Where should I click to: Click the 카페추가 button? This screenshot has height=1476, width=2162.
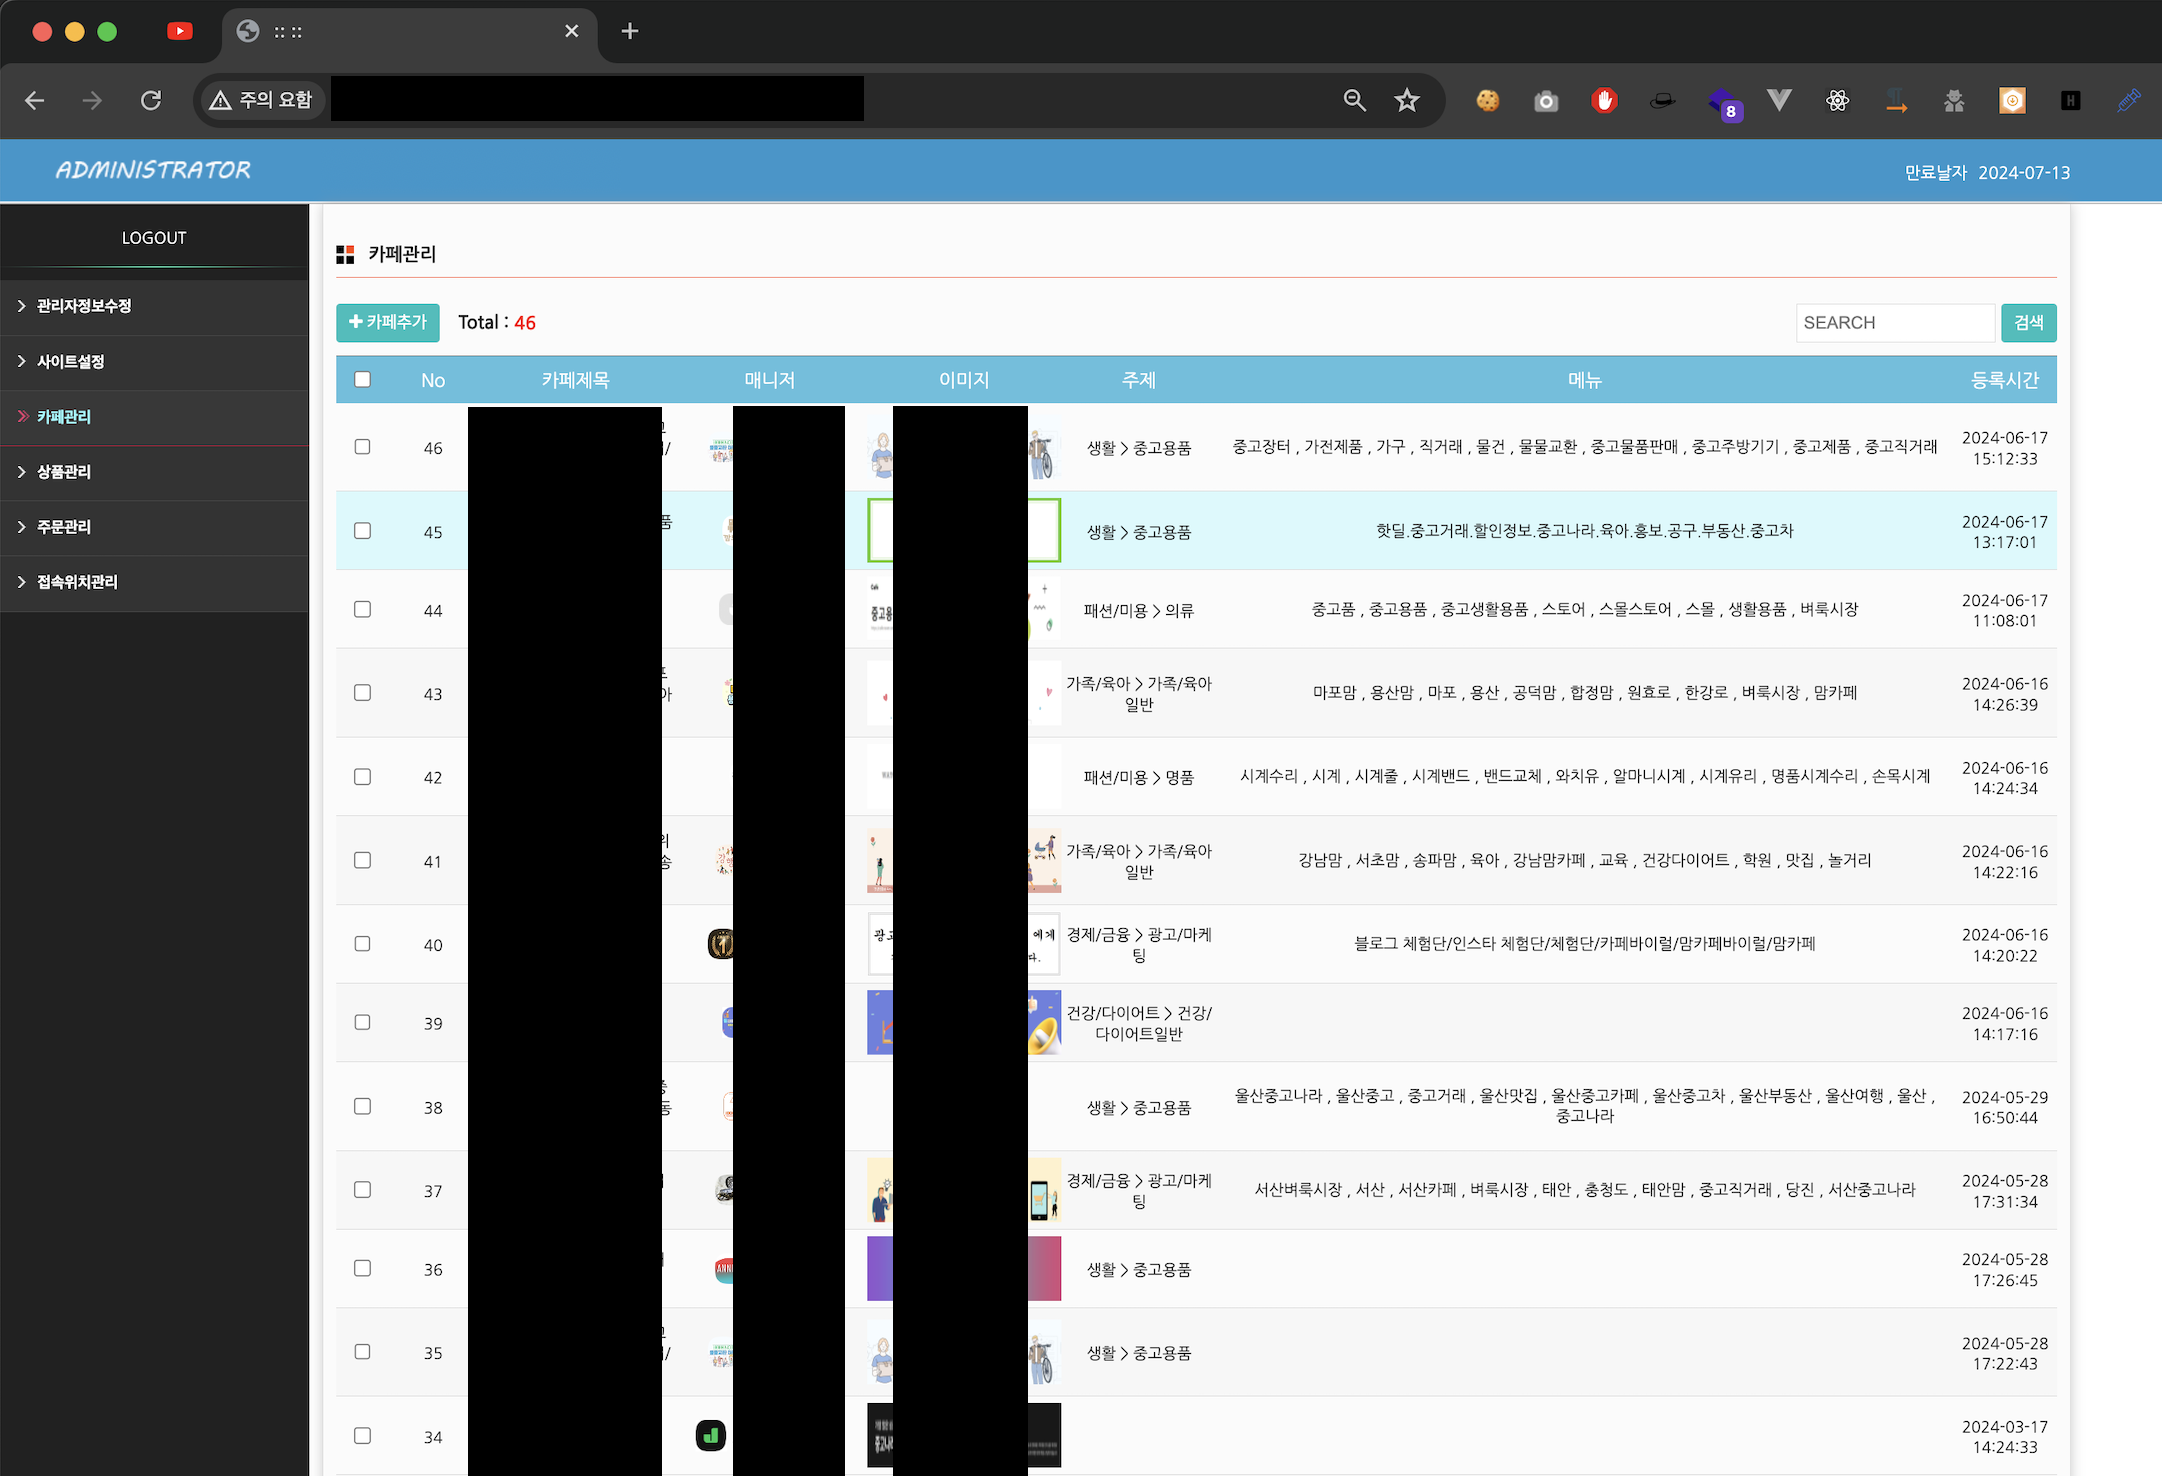(388, 322)
